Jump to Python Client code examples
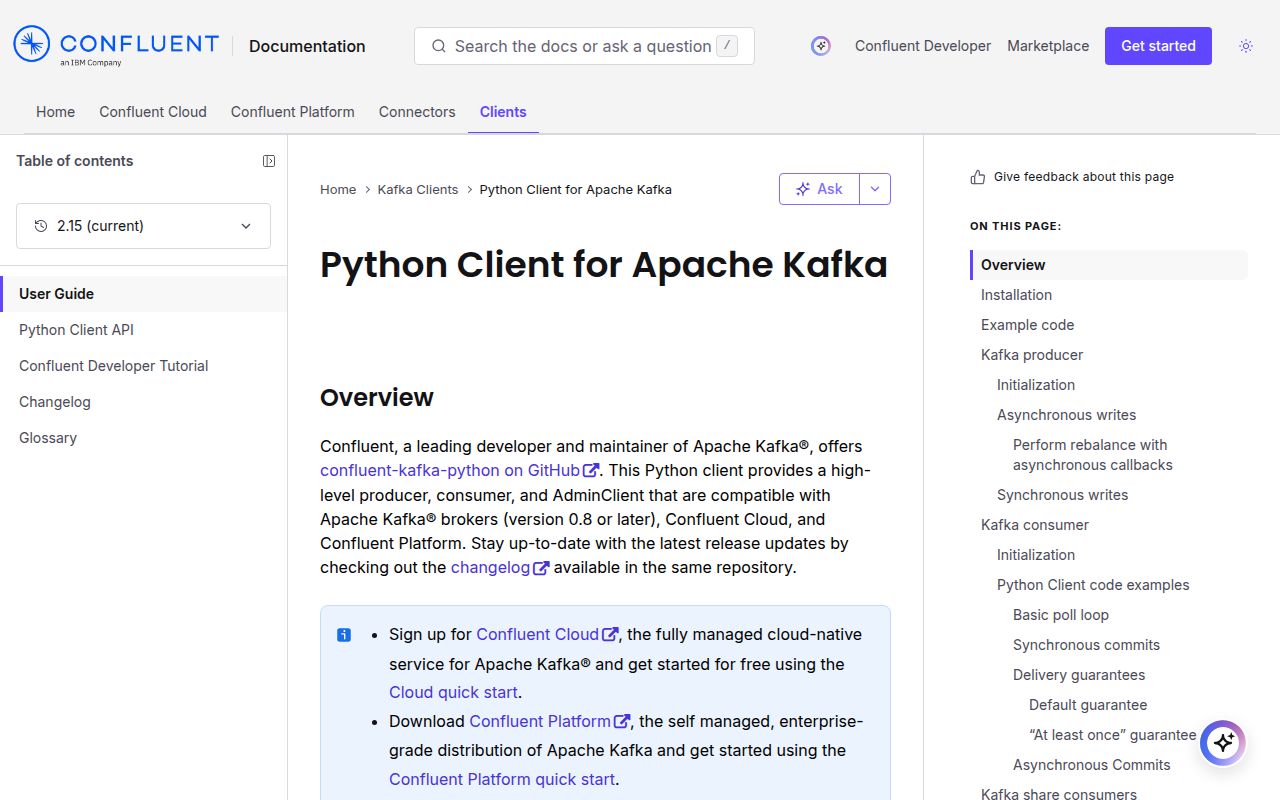The image size is (1280, 800). [1093, 585]
